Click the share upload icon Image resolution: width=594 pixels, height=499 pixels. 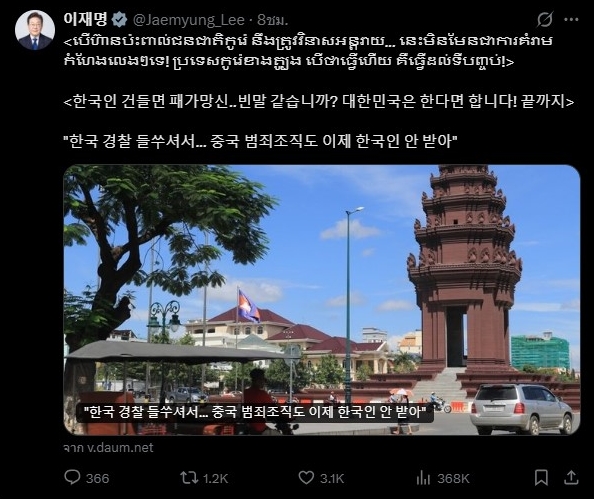tap(571, 478)
